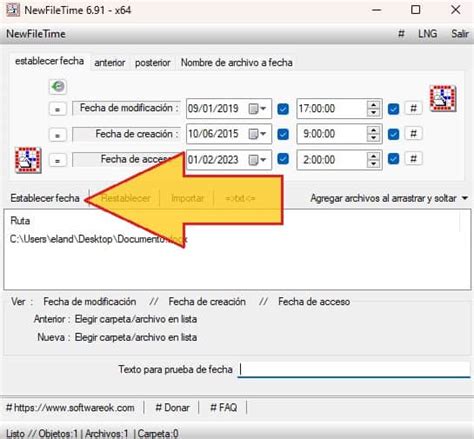The height and width of the screenshot is (439, 474).
Task: Click the NewFileTime clock icon beside Fecha de acceso
Action: click(x=28, y=160)
